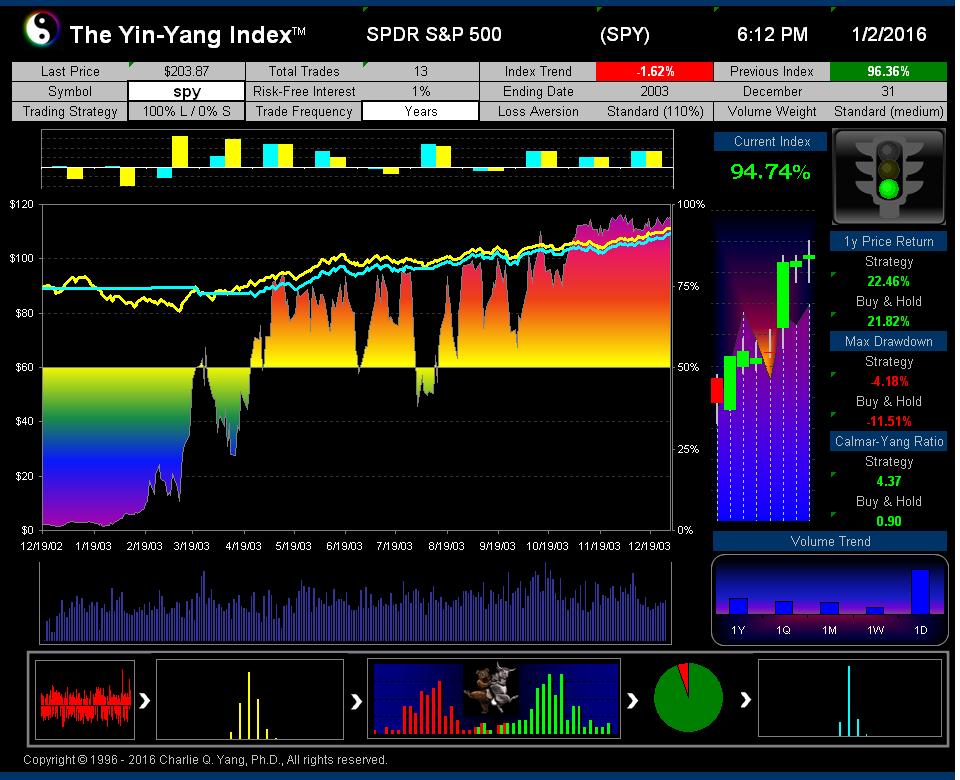Select the 1Y volume trend bar
Viewport: 960px width, 780px height.
click(x=738, y=606)
